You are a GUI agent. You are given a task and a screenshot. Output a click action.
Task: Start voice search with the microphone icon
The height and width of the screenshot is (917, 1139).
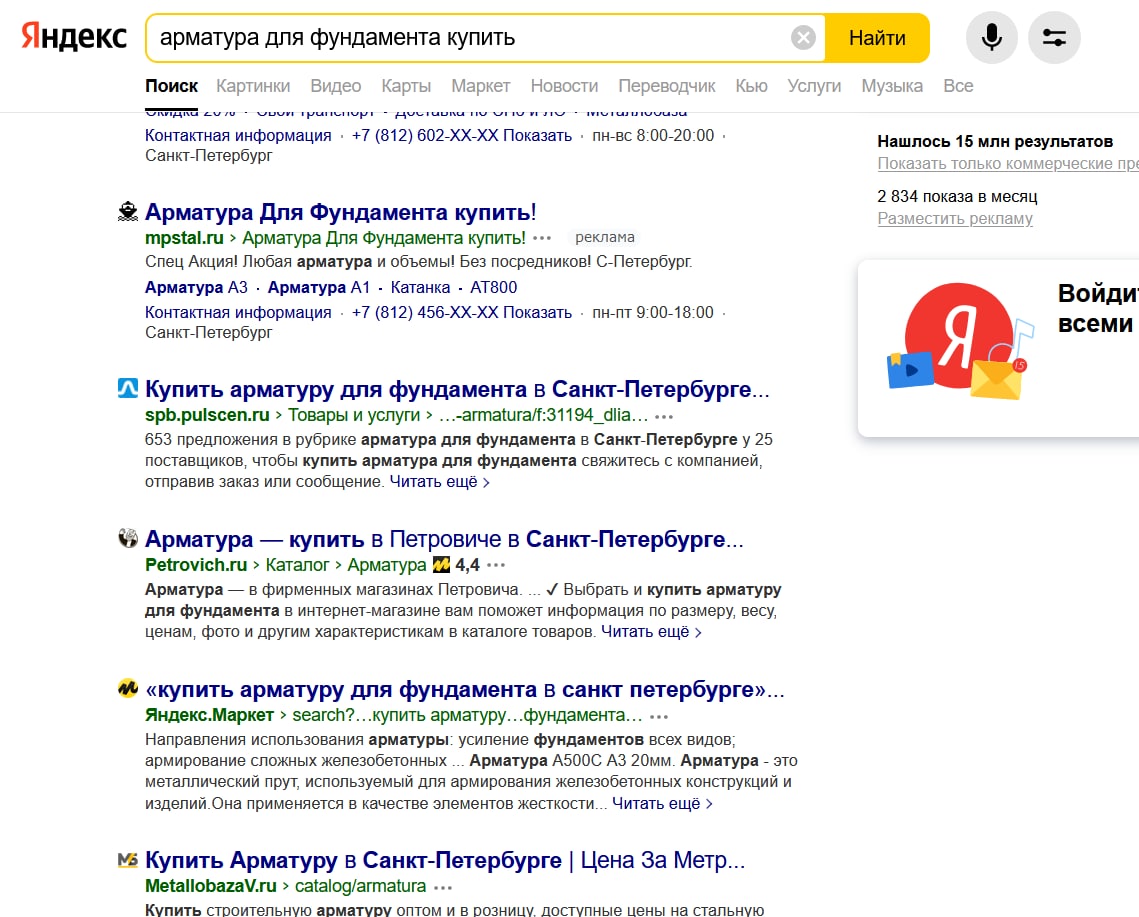click(992, 37)
